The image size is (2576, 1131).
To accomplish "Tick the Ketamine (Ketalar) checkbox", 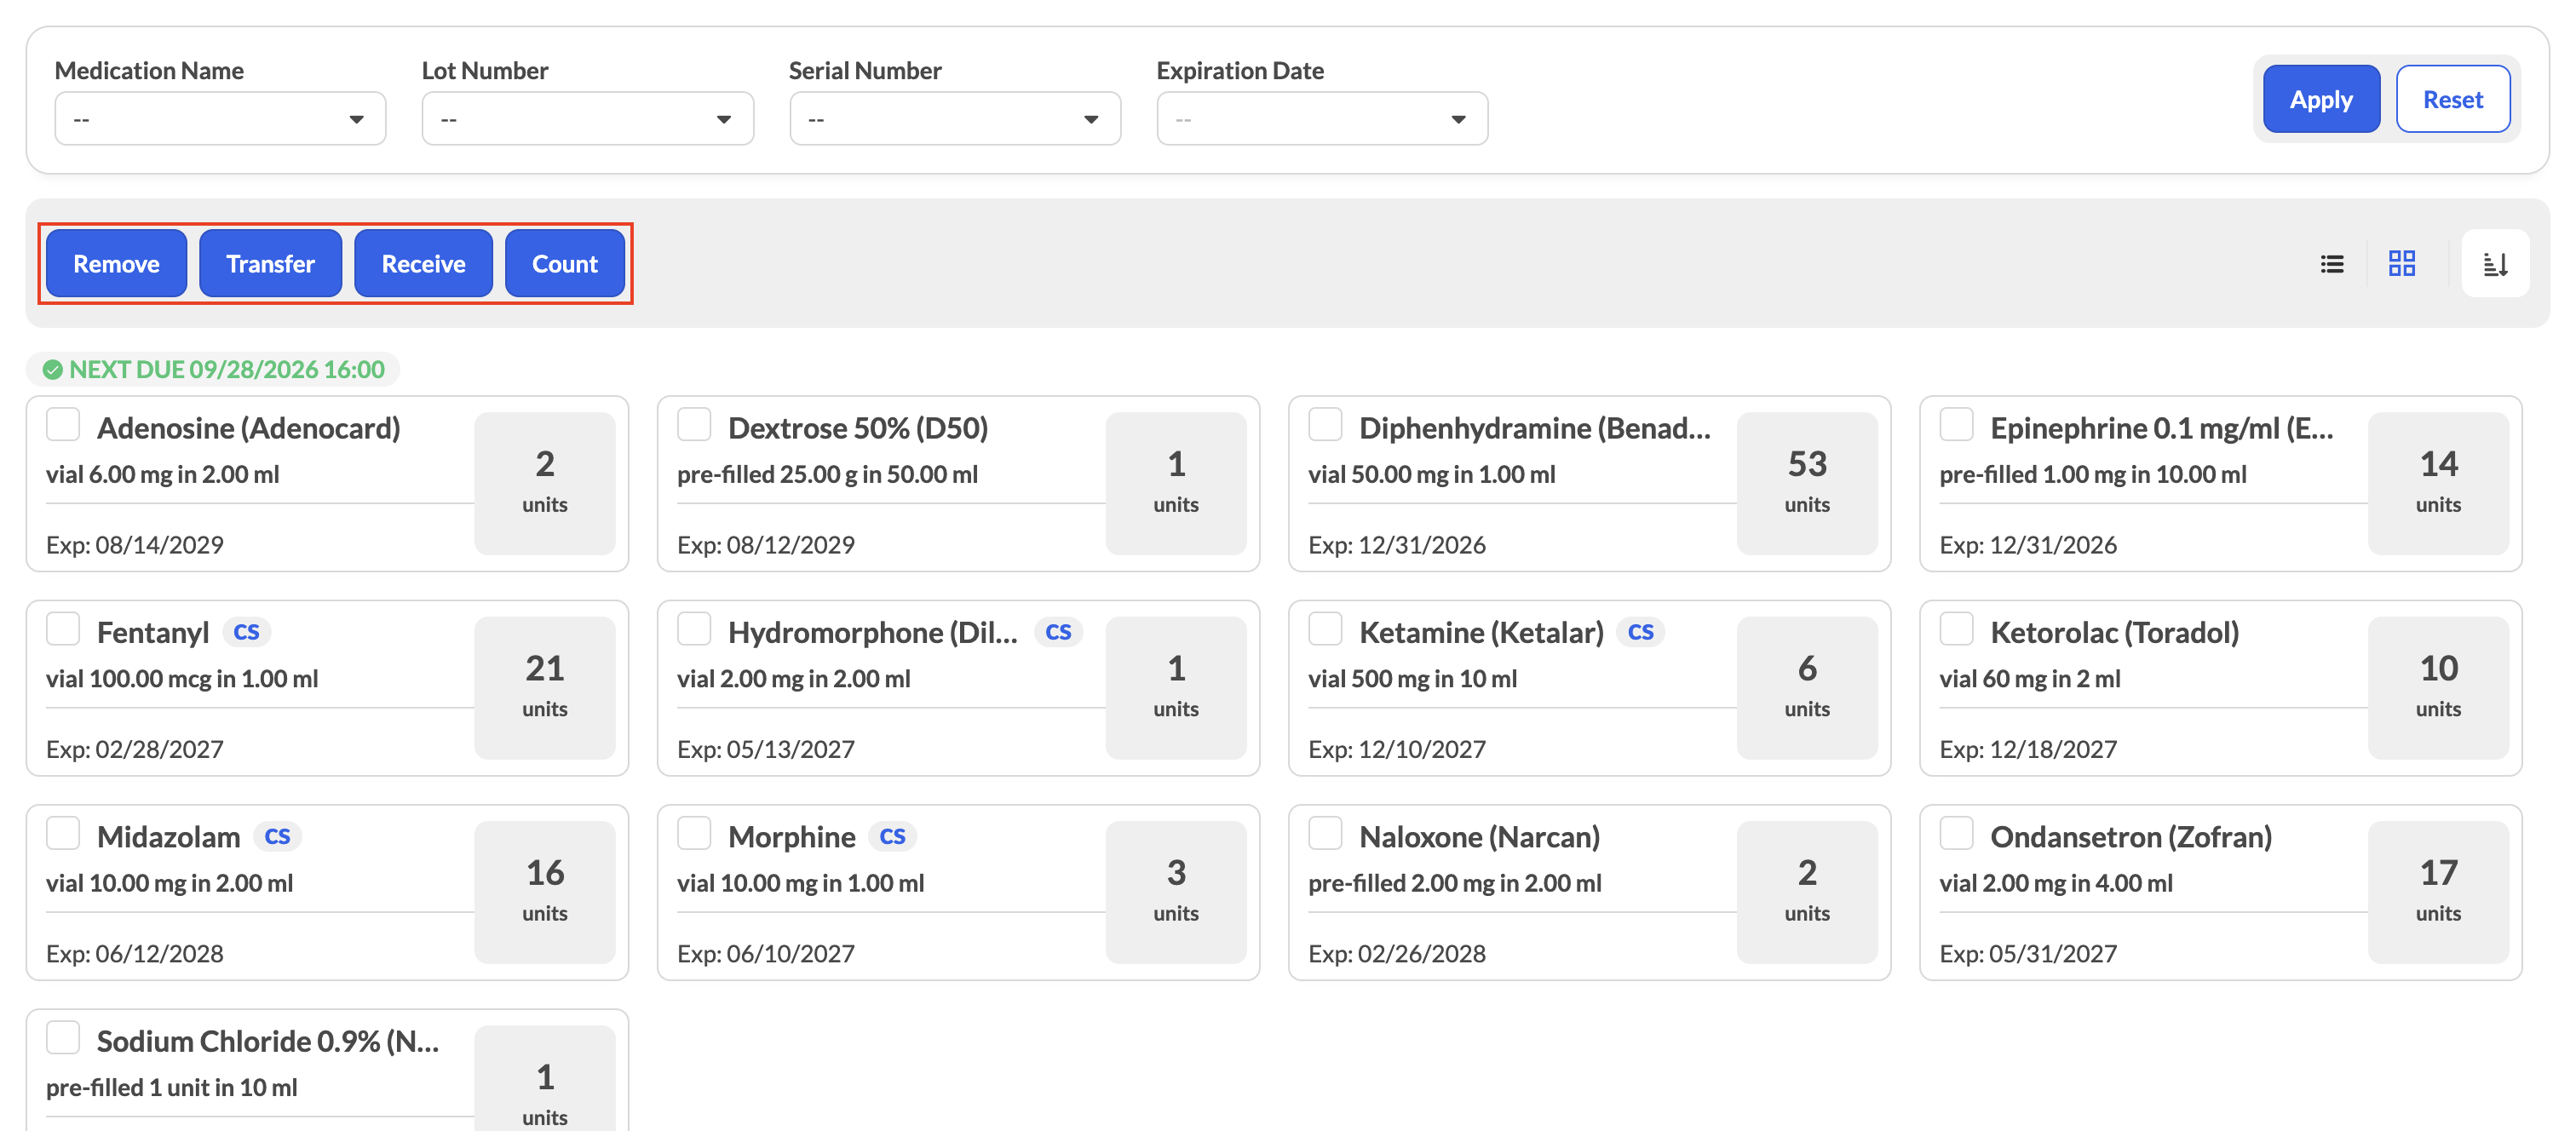I will [x=1325, y=628].
